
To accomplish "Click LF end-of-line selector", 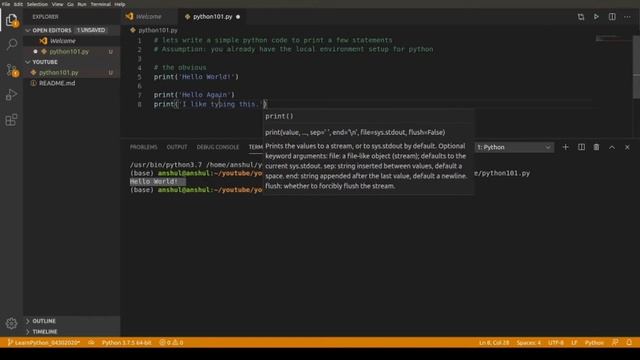I will [x=574, y=342].
